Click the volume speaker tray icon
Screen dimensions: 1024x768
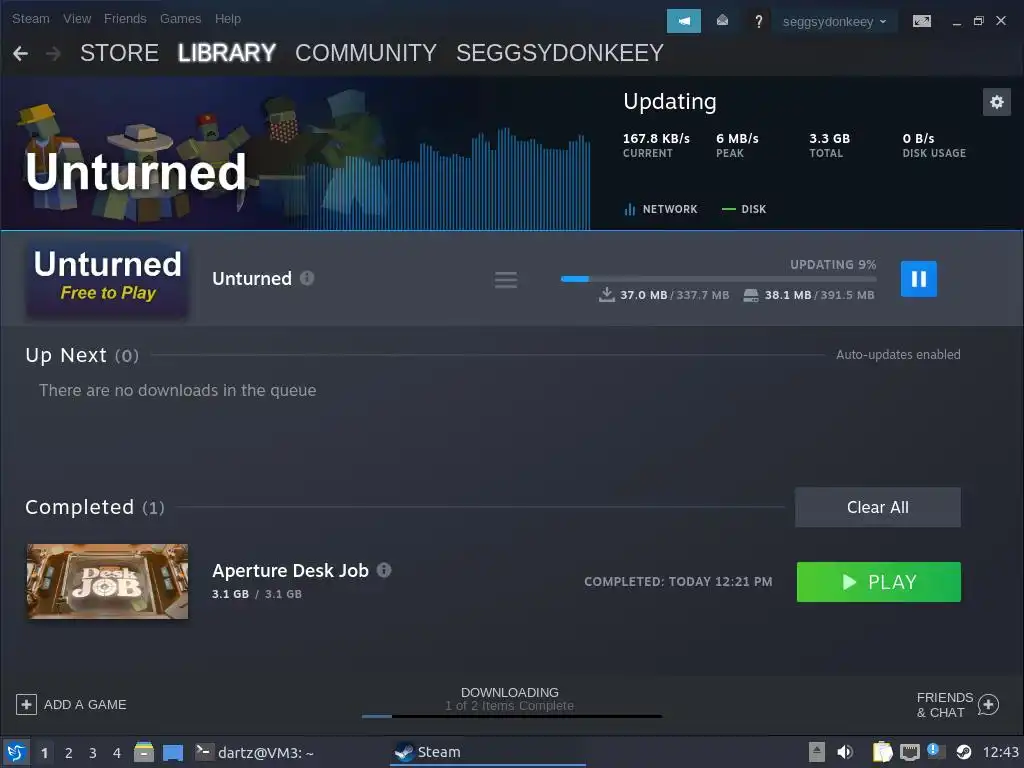[845, 752]
